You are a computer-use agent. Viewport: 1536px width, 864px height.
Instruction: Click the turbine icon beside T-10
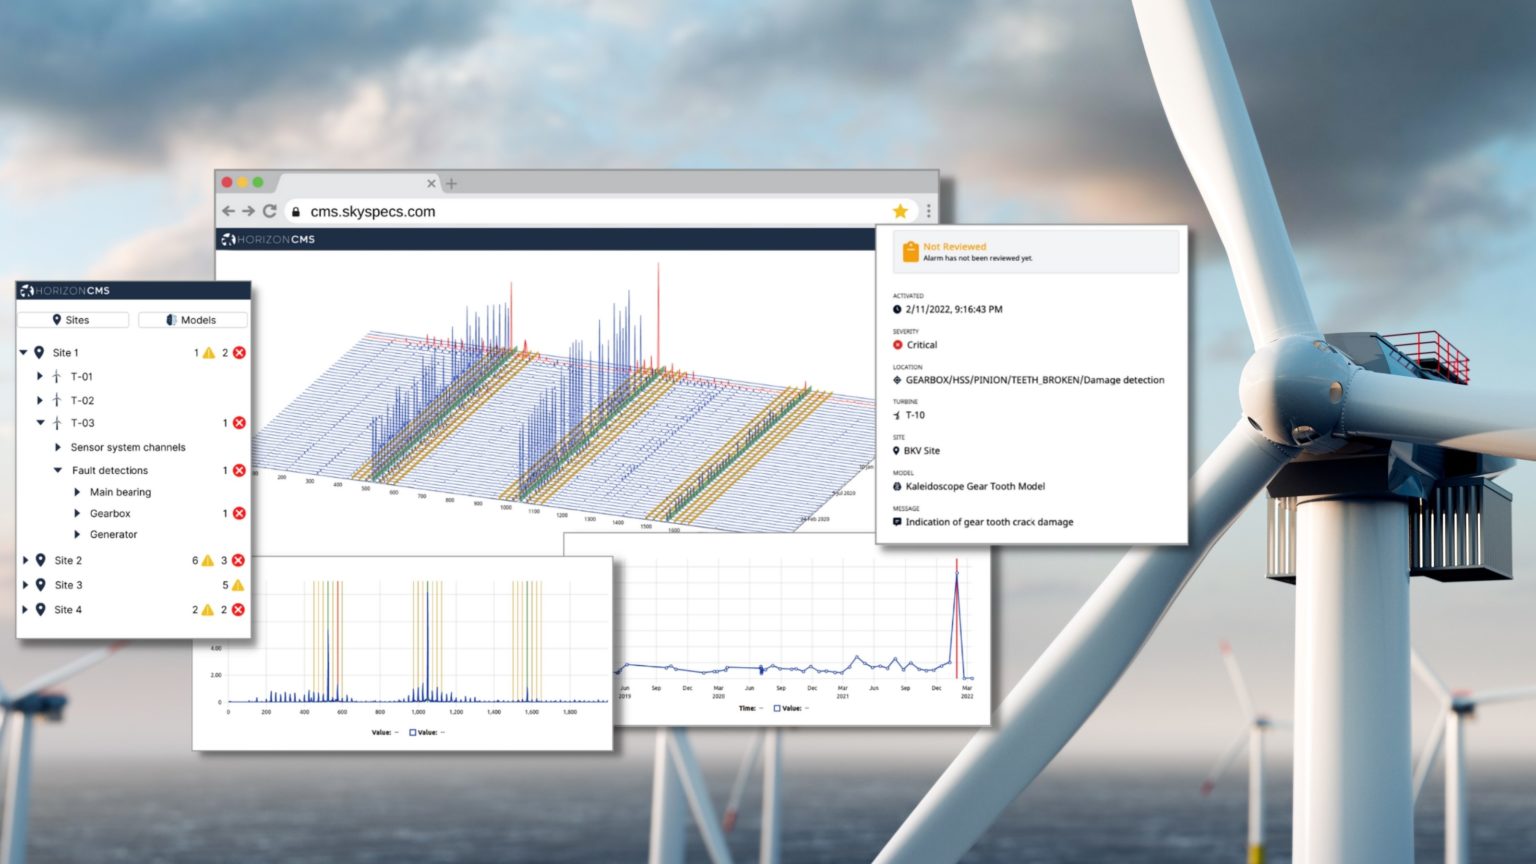point(897,415)
